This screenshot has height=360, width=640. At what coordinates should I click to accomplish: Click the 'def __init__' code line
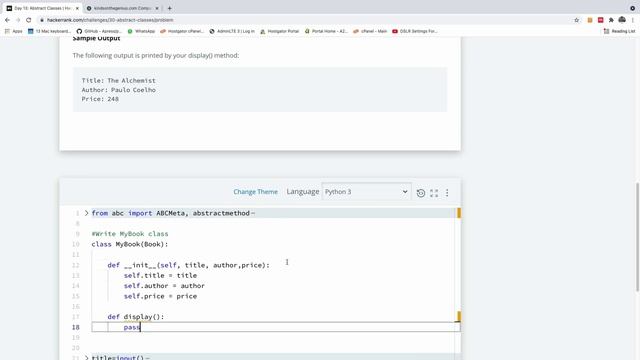click(x=189, y=265)
